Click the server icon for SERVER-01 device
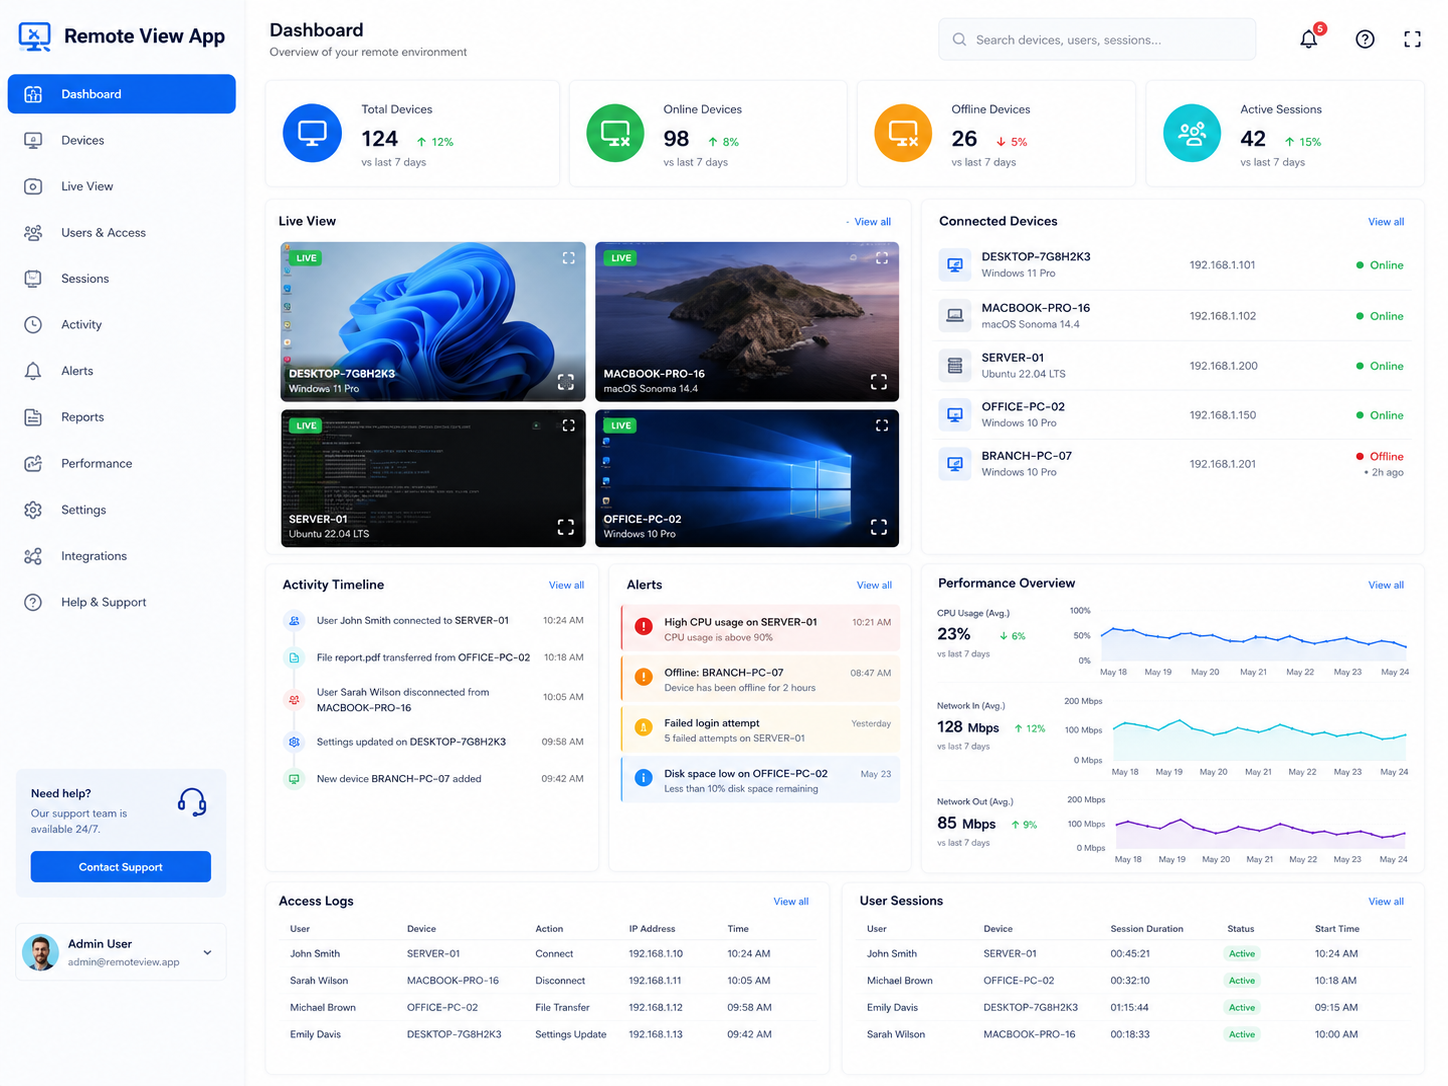The width and height of the screenshot is (1448, 1086). [x=955, y=365]
